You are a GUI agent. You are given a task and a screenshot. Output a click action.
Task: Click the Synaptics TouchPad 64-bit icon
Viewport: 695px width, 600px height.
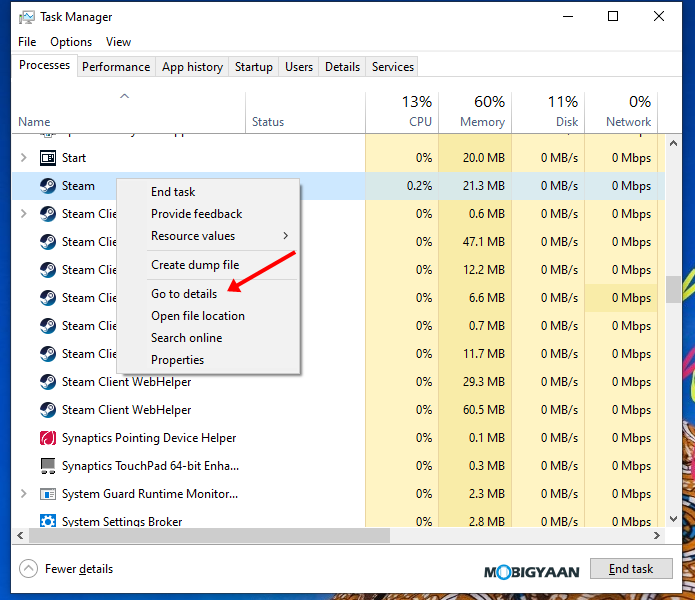tap(47, 466)
